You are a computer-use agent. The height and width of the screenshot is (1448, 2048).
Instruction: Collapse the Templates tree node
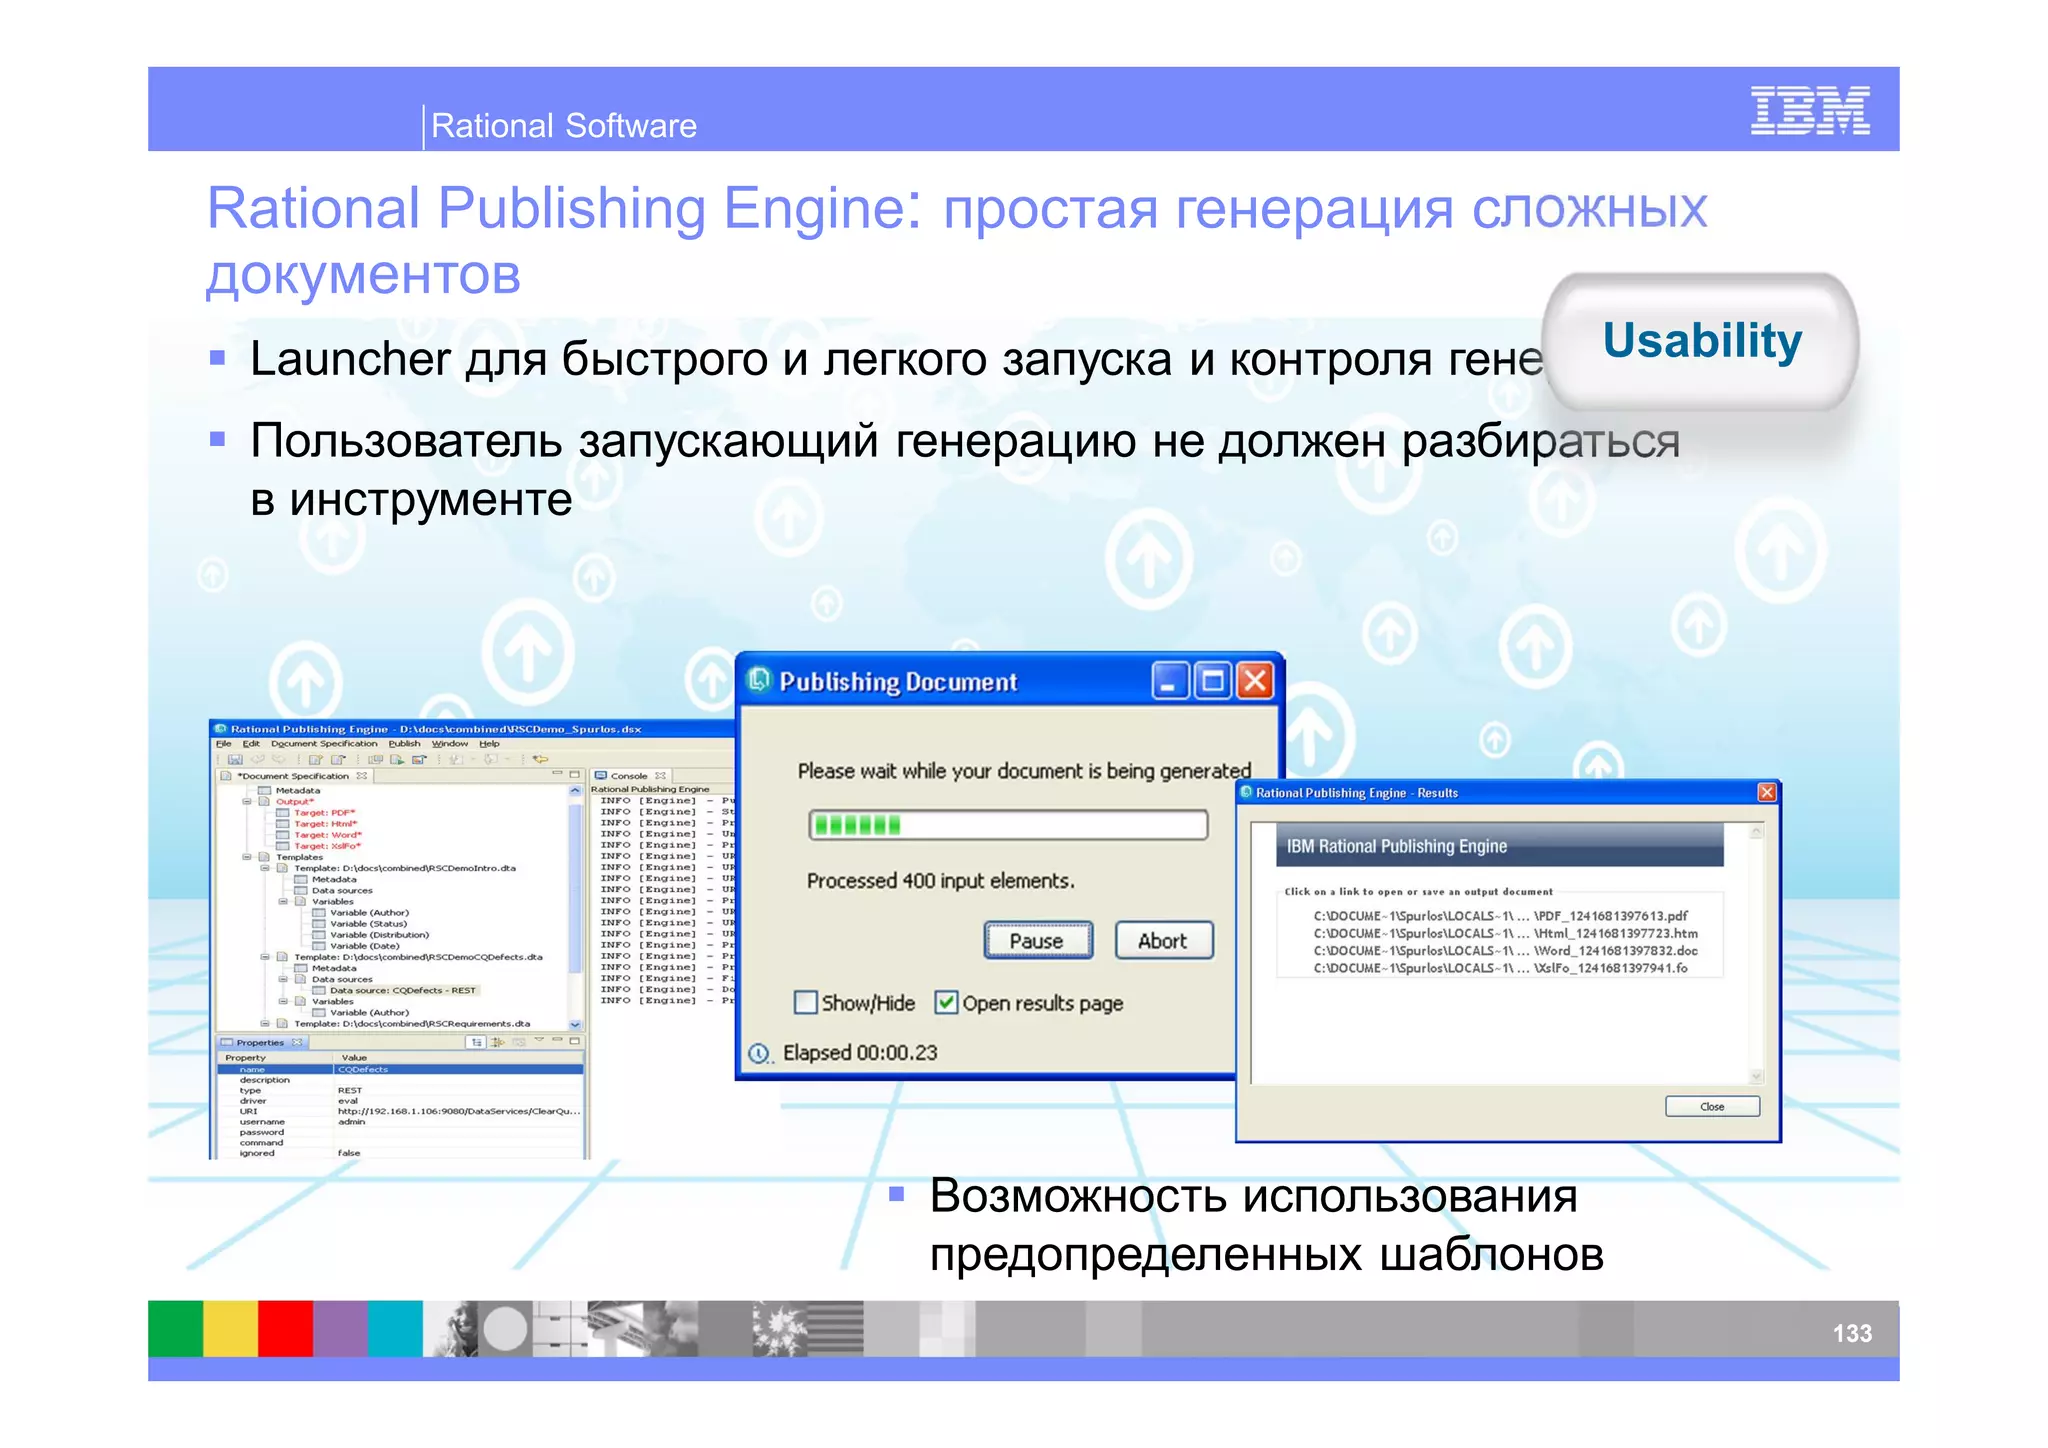pyautogui.click(x=247, y=857)
